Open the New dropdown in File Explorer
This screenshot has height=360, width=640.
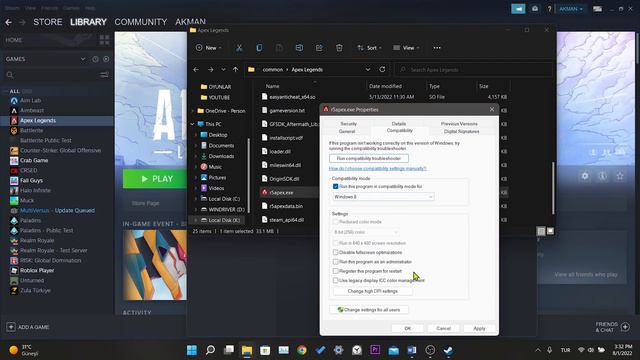click(x=209, y=48)
